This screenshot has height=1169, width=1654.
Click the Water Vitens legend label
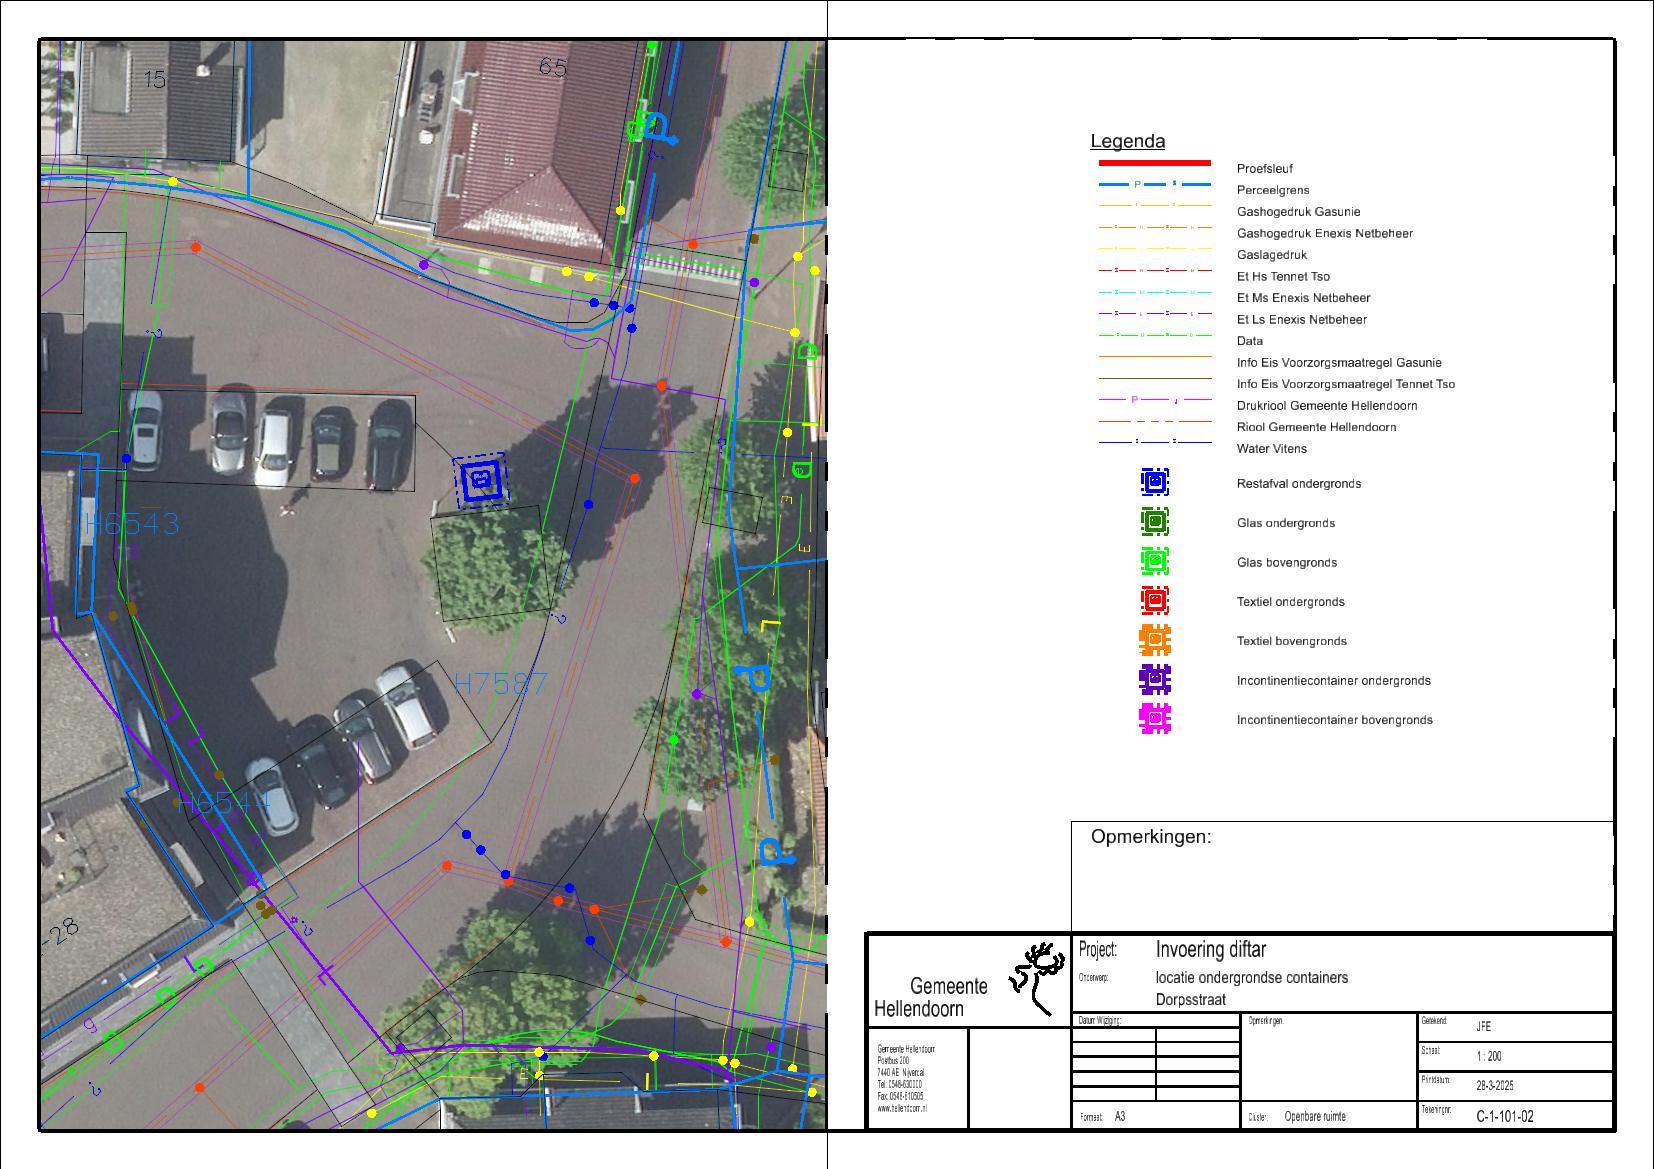[x=1271, y=449]
